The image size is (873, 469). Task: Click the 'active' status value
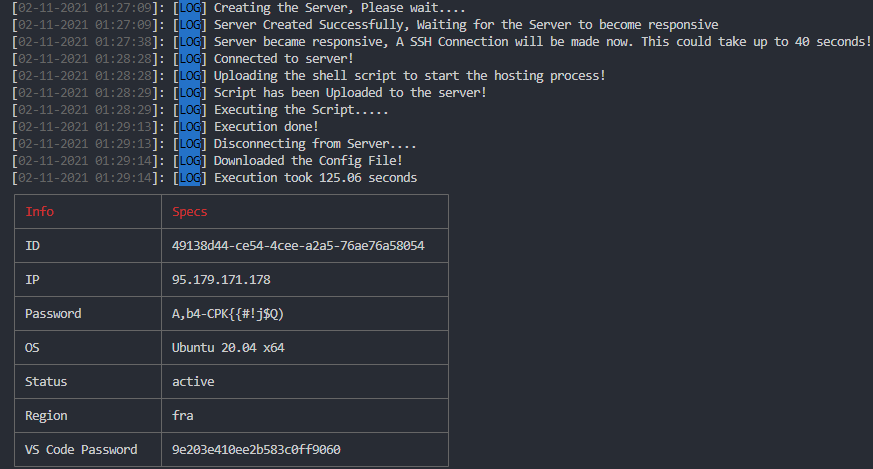pos(193,382)
